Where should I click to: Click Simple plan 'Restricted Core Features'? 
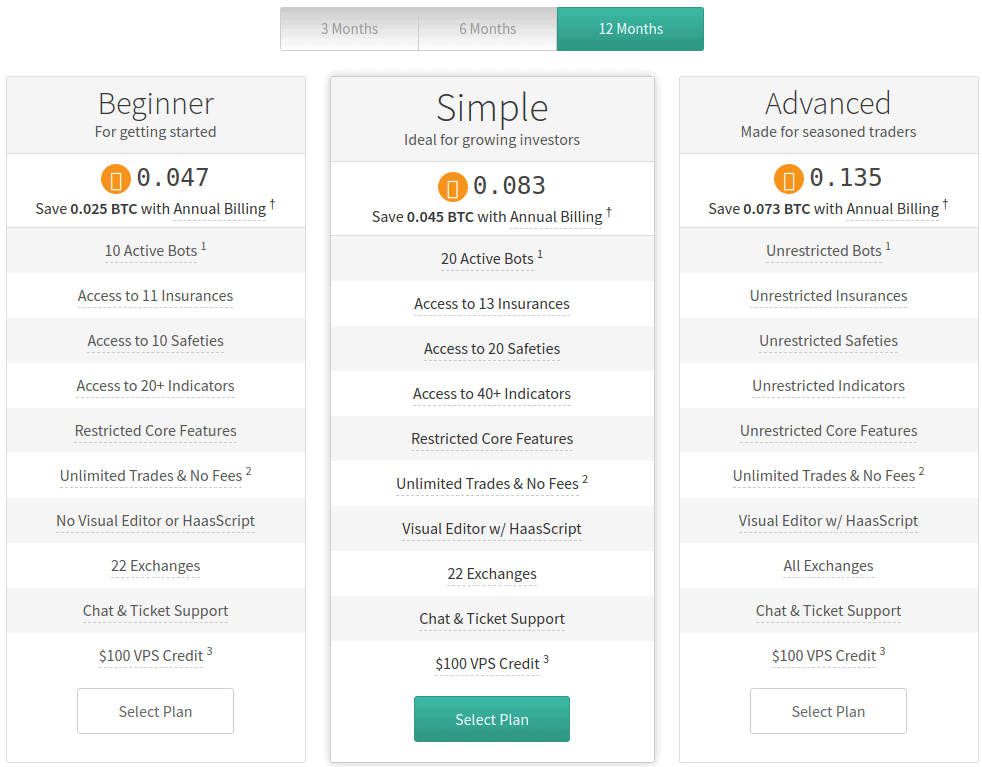(492, 440)
